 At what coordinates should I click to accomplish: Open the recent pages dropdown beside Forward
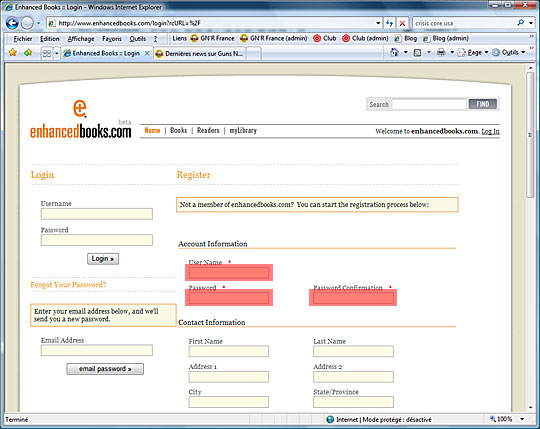[x=39, y=23]
